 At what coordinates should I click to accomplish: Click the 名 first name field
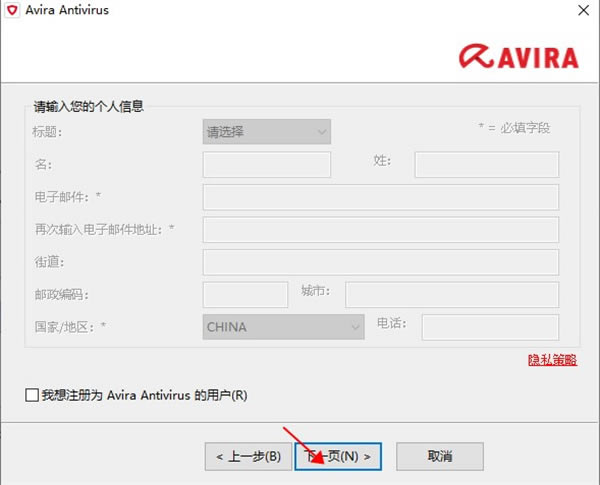267,165
